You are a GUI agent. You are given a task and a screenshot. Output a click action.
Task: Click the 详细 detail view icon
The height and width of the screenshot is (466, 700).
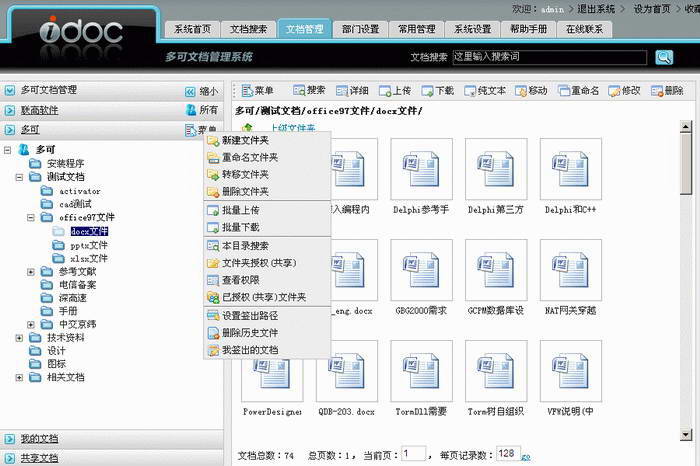pos(342,91)
